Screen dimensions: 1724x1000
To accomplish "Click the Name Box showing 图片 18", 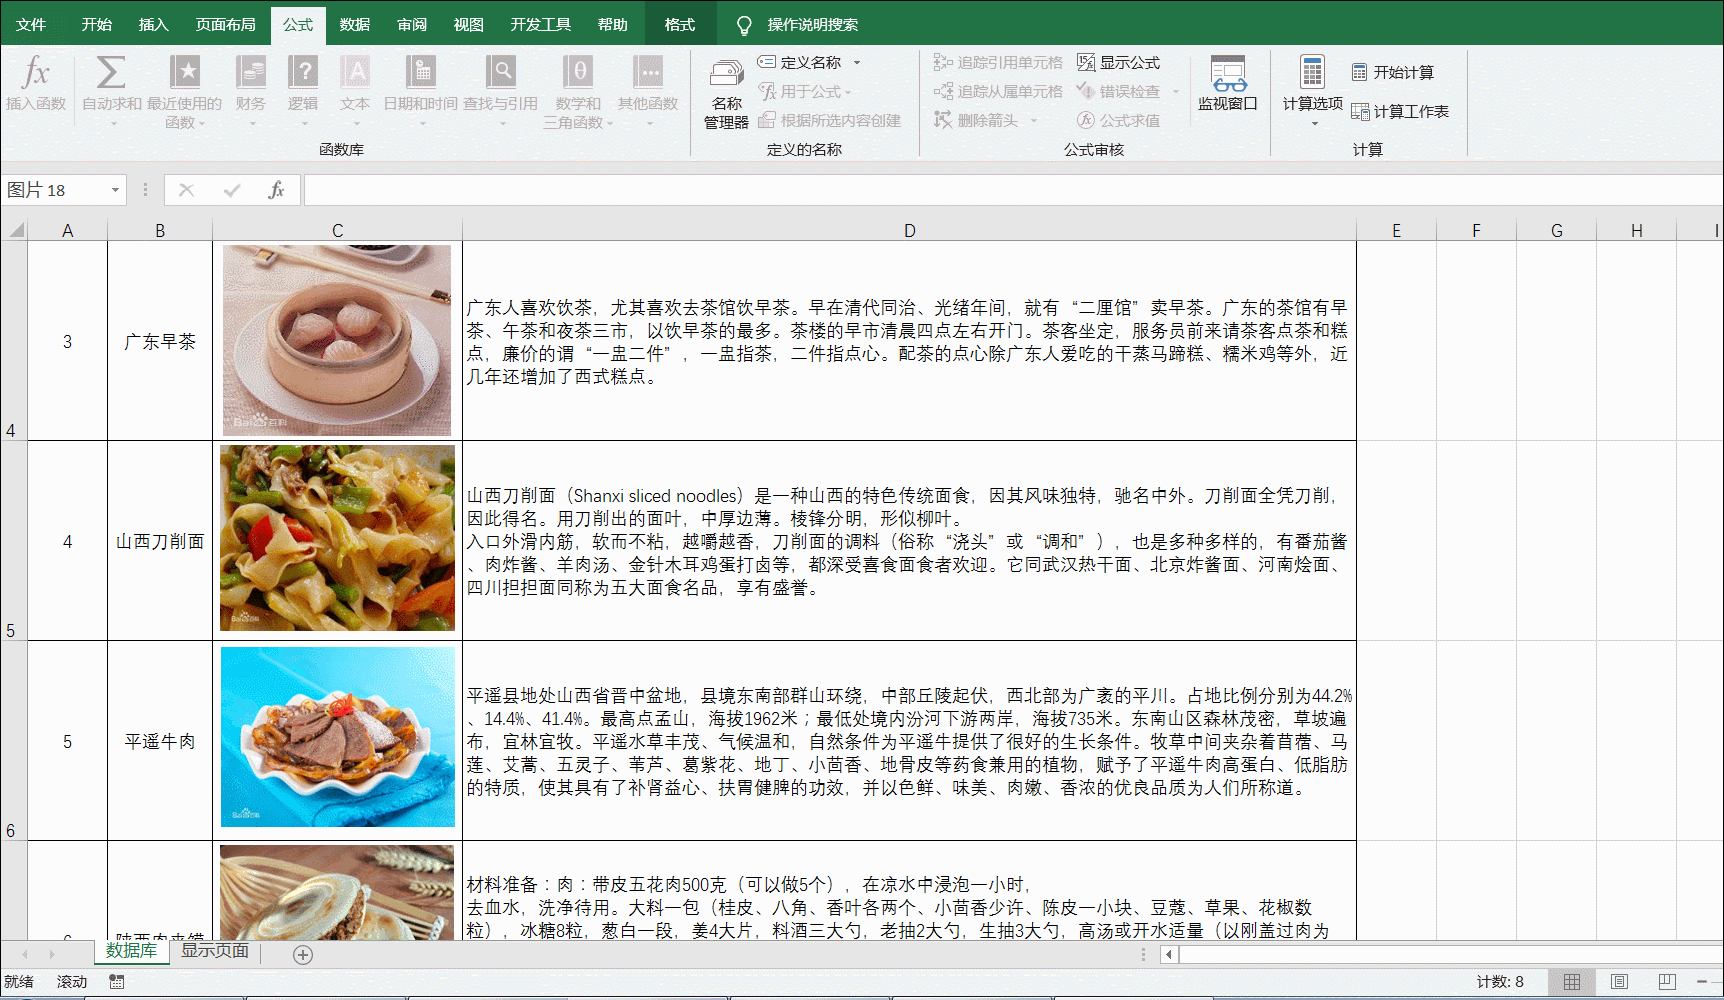I will point(55,190).
